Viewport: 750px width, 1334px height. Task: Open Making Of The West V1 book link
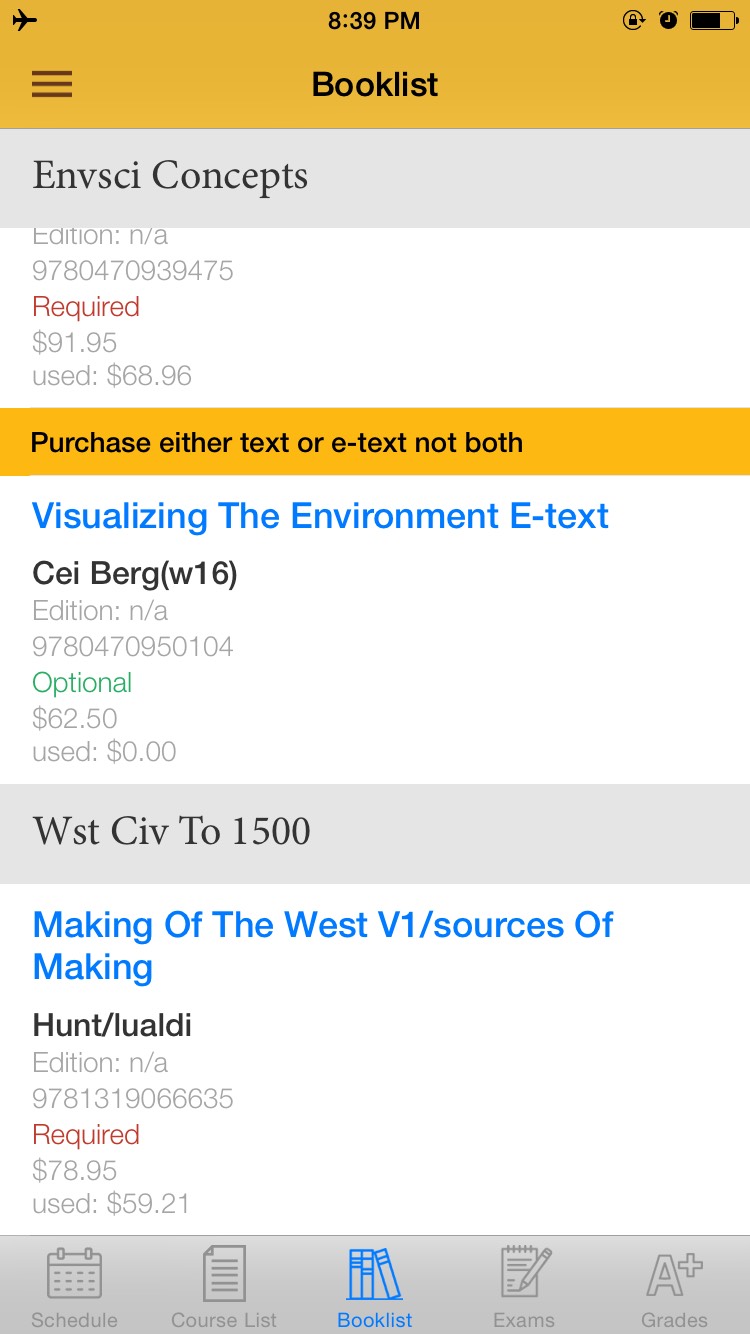pyautogui.click(x=323, y=946)
